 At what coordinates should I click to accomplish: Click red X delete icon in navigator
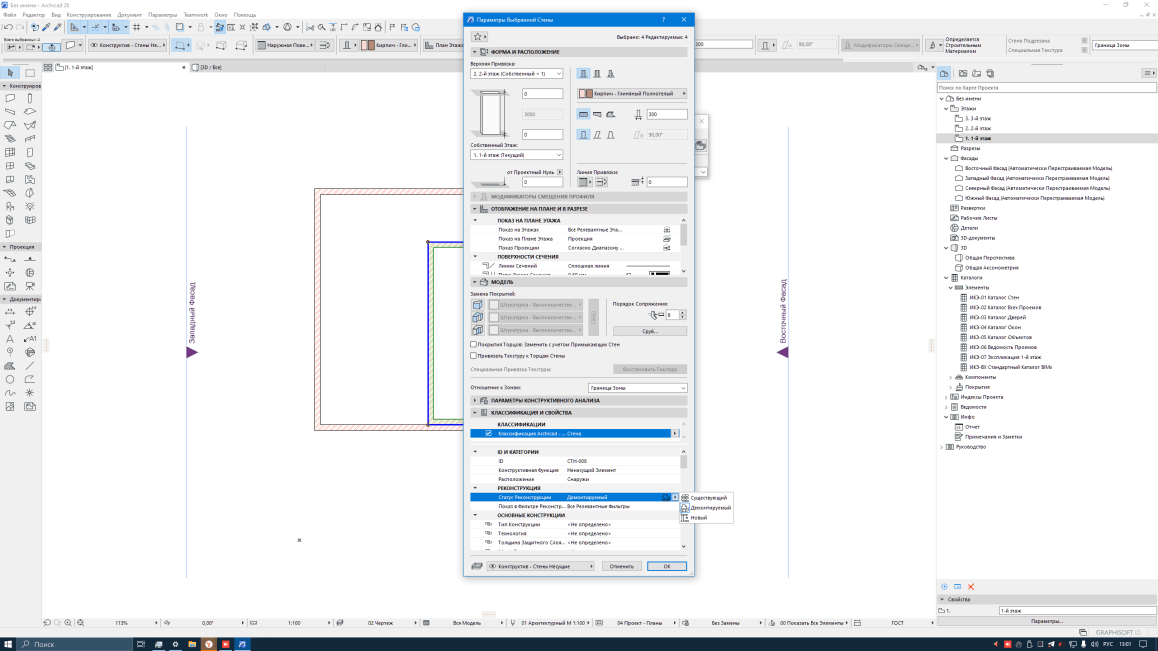[971, 587]
